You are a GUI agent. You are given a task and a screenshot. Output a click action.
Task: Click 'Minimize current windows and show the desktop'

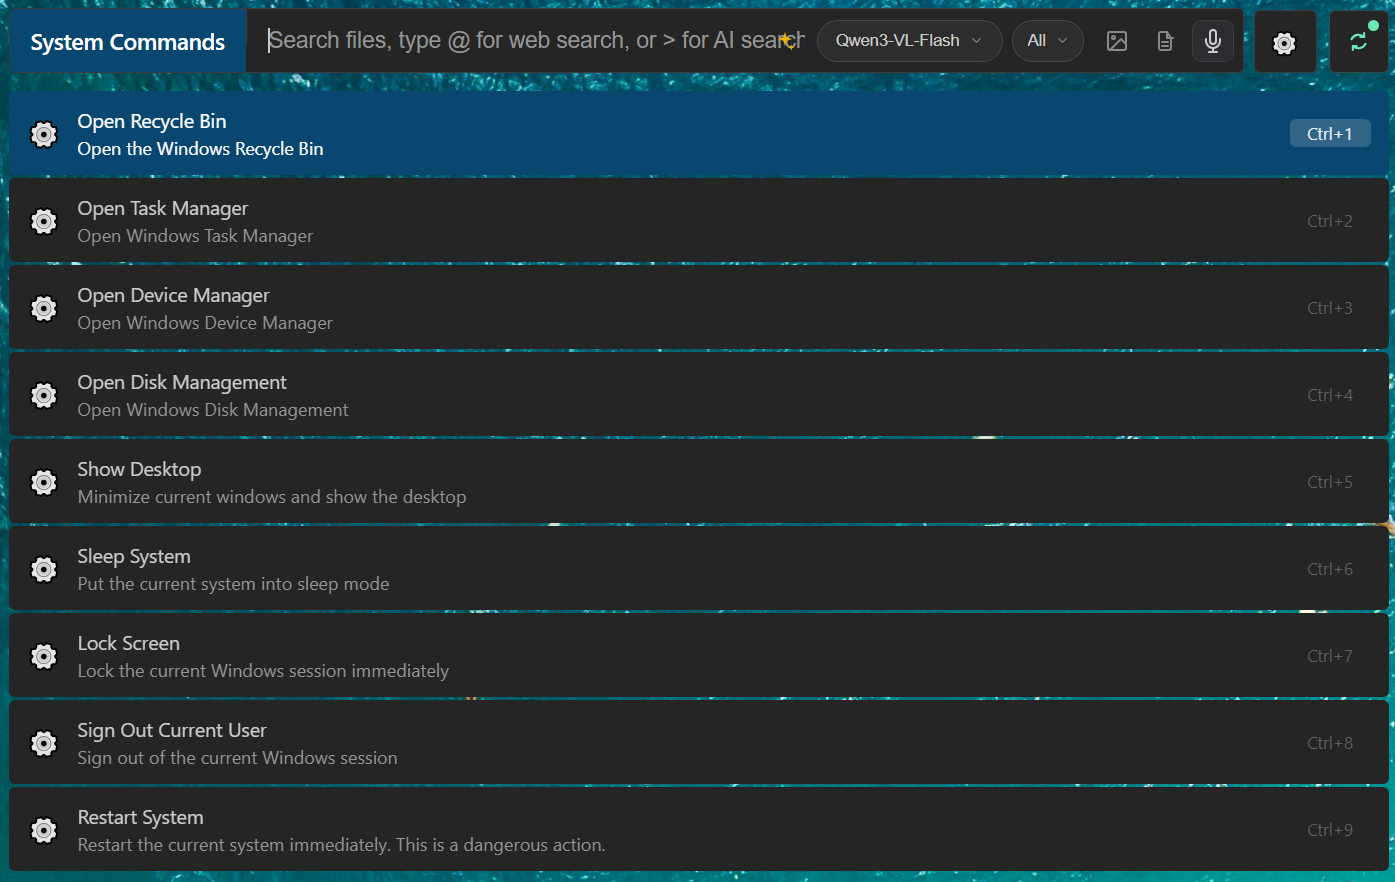coord(272,497)
